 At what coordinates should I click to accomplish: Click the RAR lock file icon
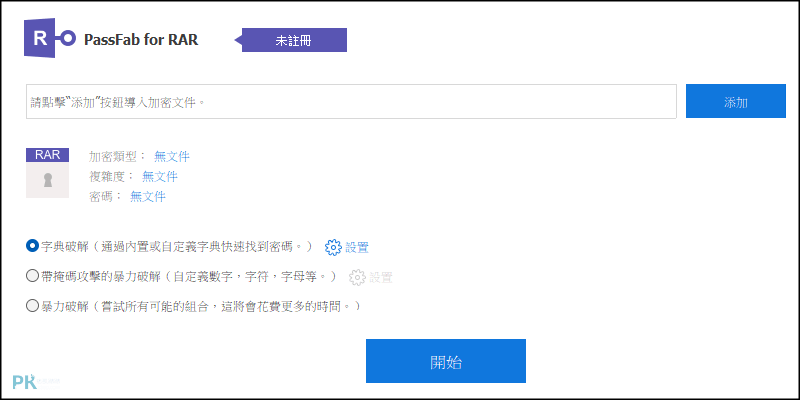click(47, 173)
